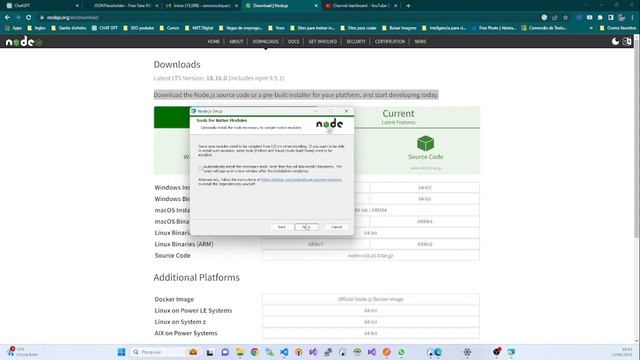The width and height of the screenshot is (640, 360).
Task: Open Visual Studio Code from the taskbar
Action: point(284,352)
